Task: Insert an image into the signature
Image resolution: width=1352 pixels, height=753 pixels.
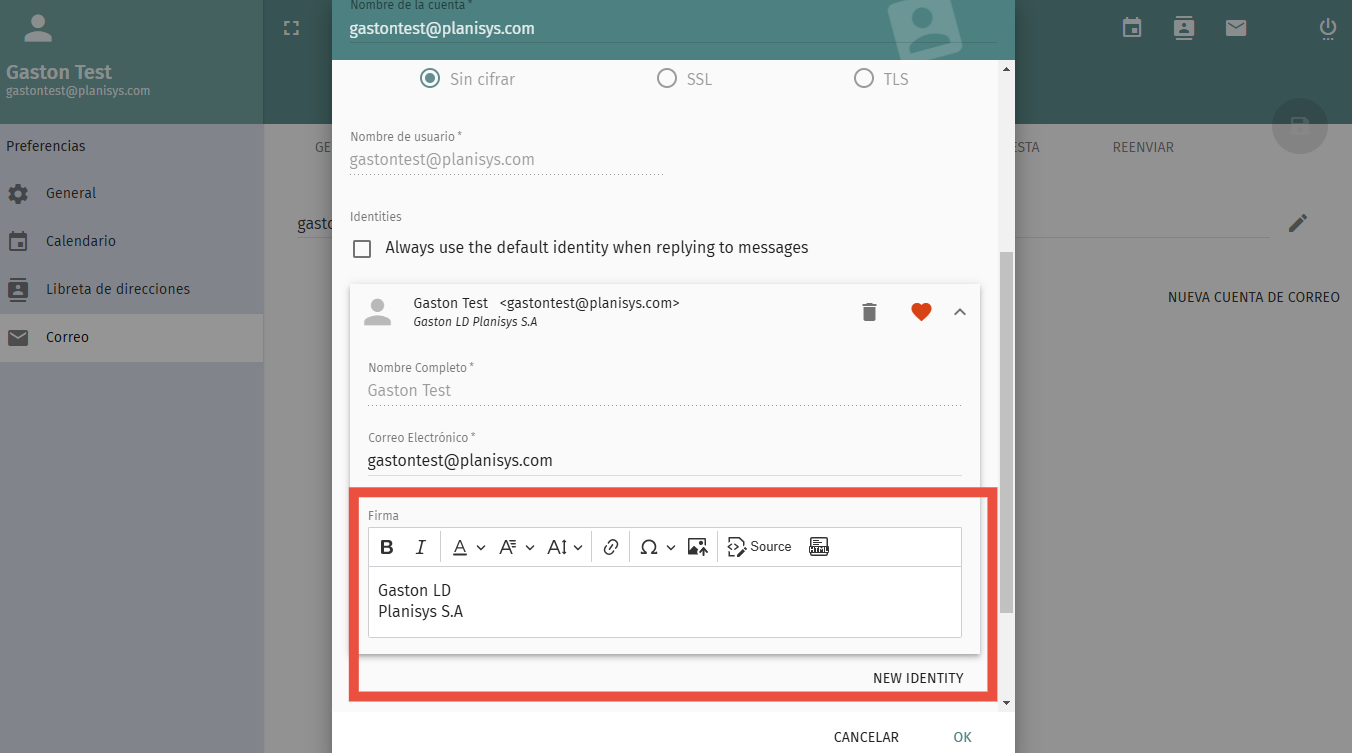Action: [698, 547]
